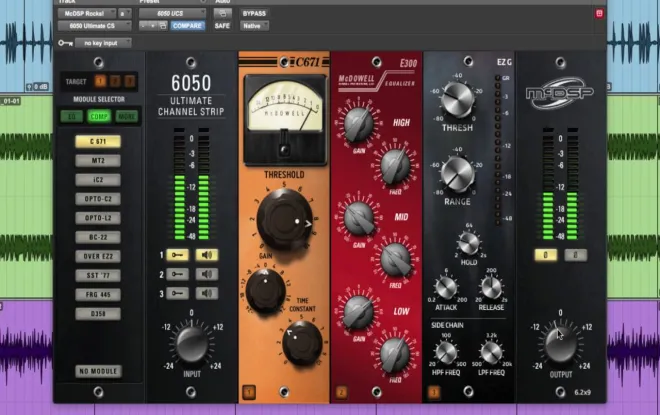Toggle speaker monitor for slot 2
Screen dimensions: 660x415
tap(207, 274)
